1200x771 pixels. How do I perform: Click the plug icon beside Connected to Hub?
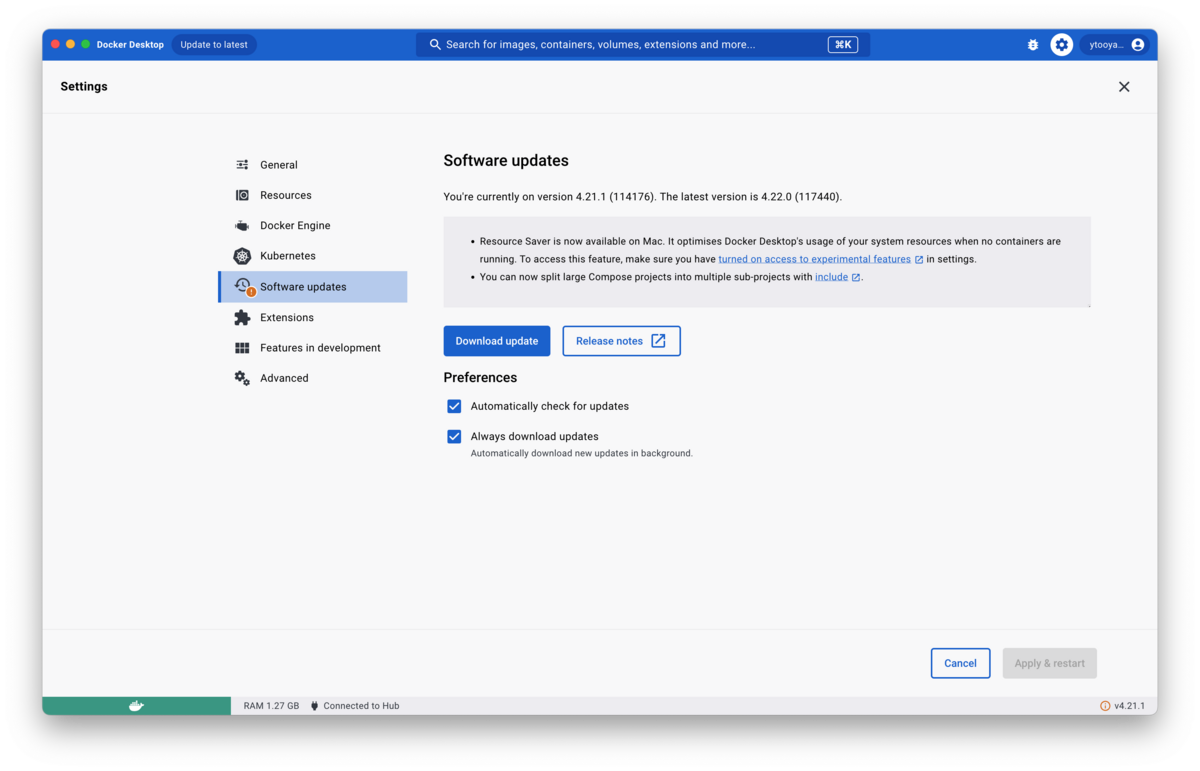(314, 706)
